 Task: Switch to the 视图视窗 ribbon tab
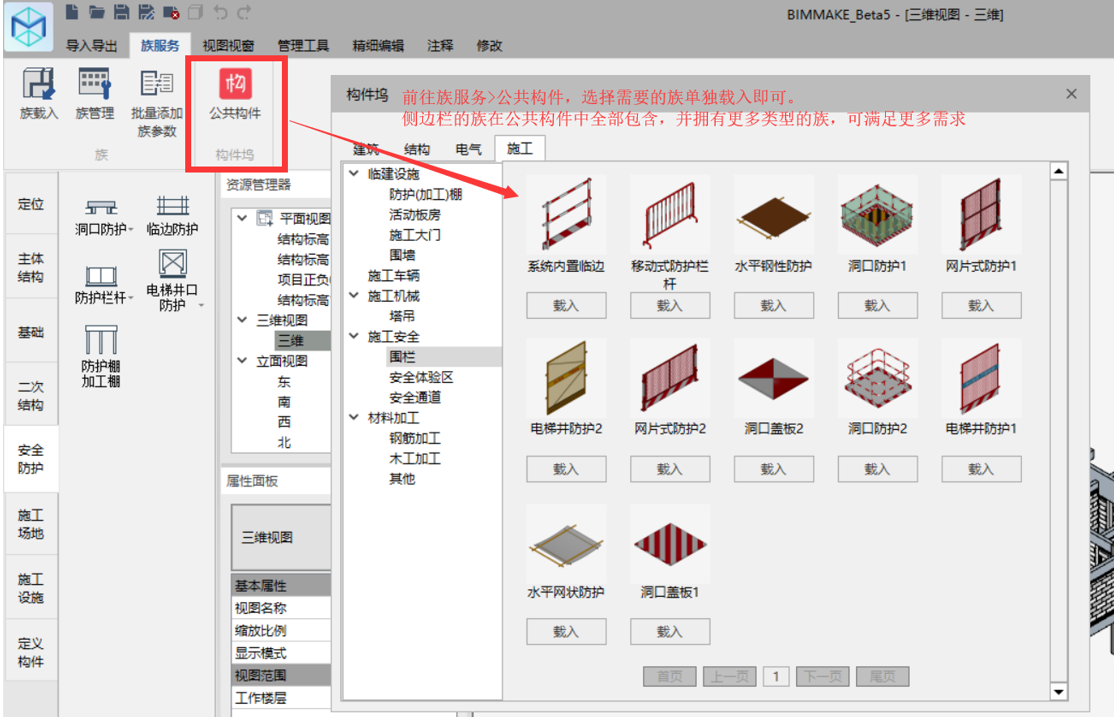pyautogui.click(x=228, y=45)
